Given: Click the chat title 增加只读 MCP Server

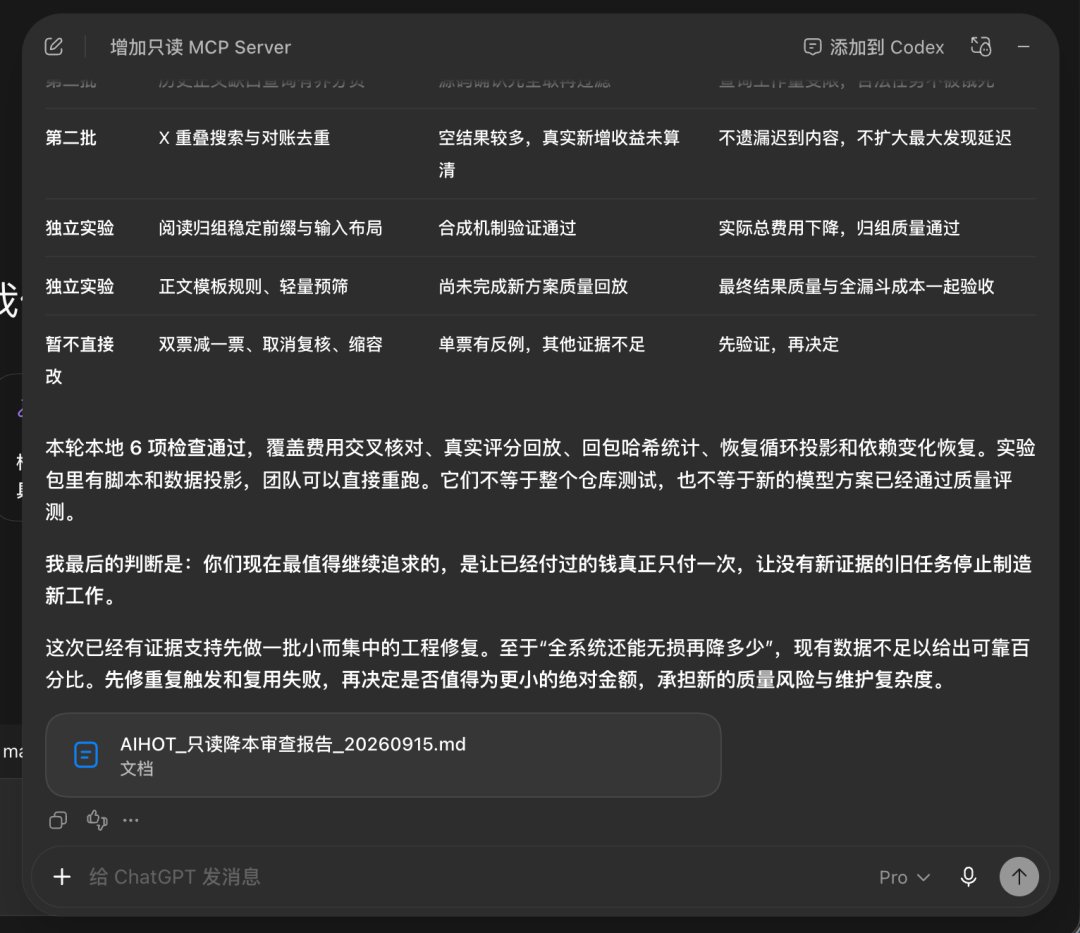Looking at the screenshot, I should [x=200, y=47].
